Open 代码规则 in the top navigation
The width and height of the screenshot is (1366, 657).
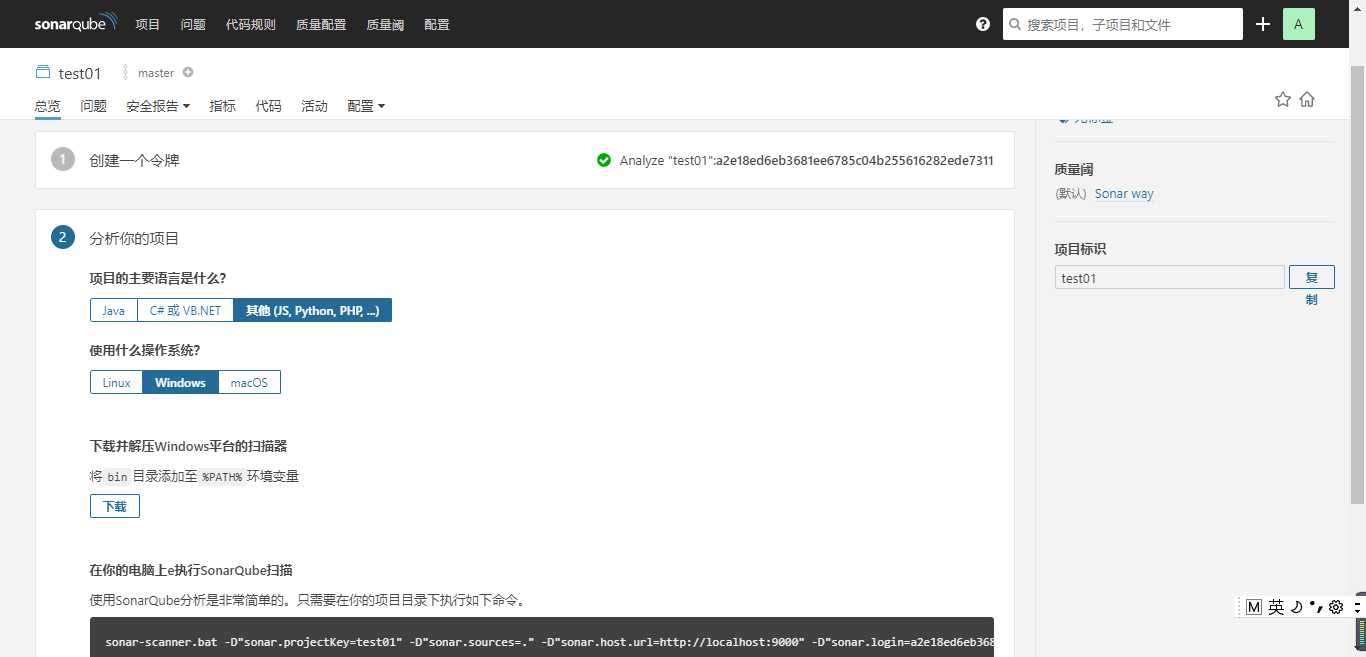click(x=251, y=24)
